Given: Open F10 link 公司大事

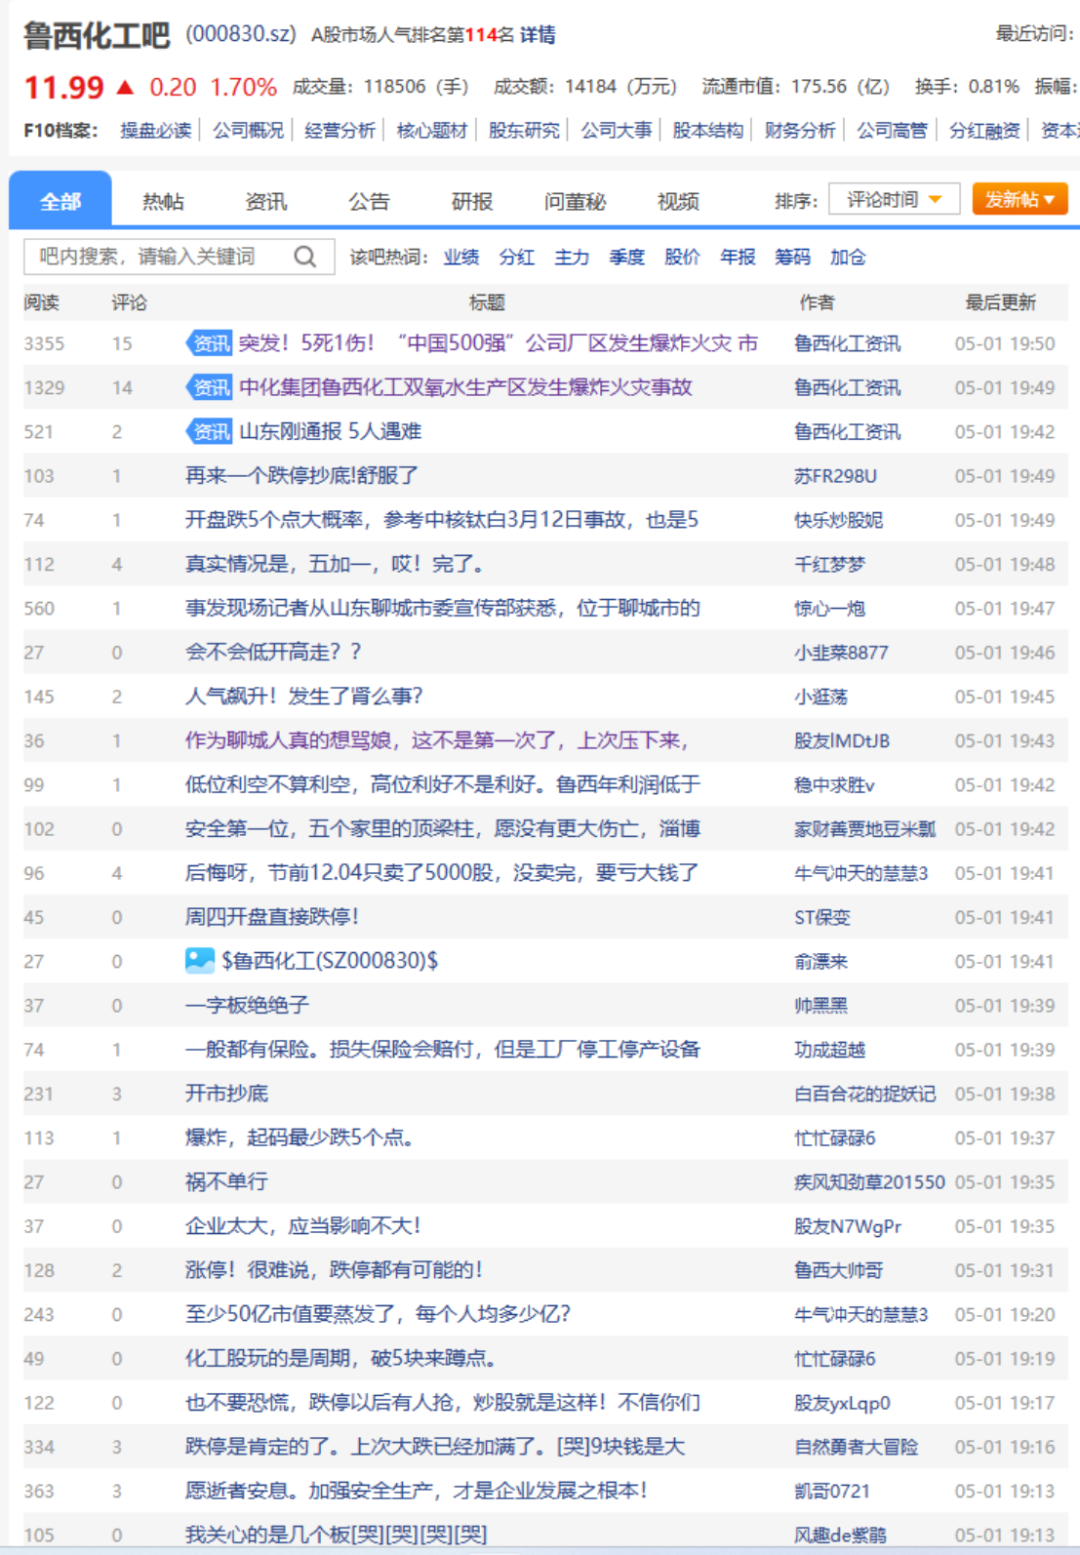Looking at the screenshot, I should click(x=616, y=130).
